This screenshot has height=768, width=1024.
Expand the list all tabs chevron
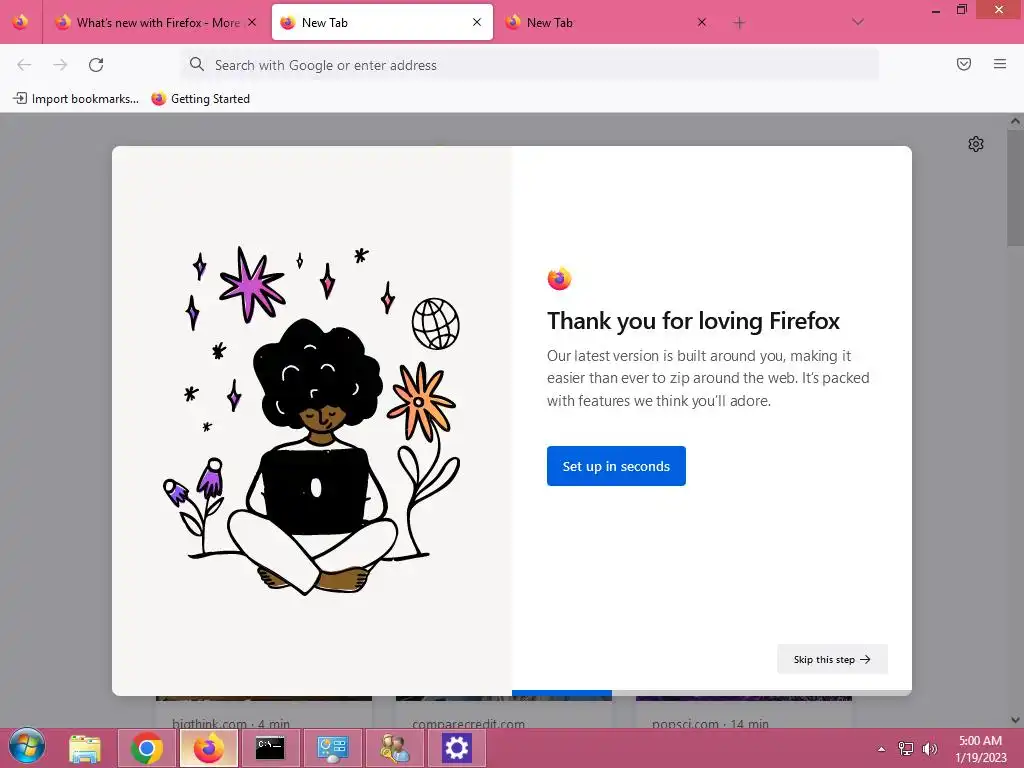[858, 22]
